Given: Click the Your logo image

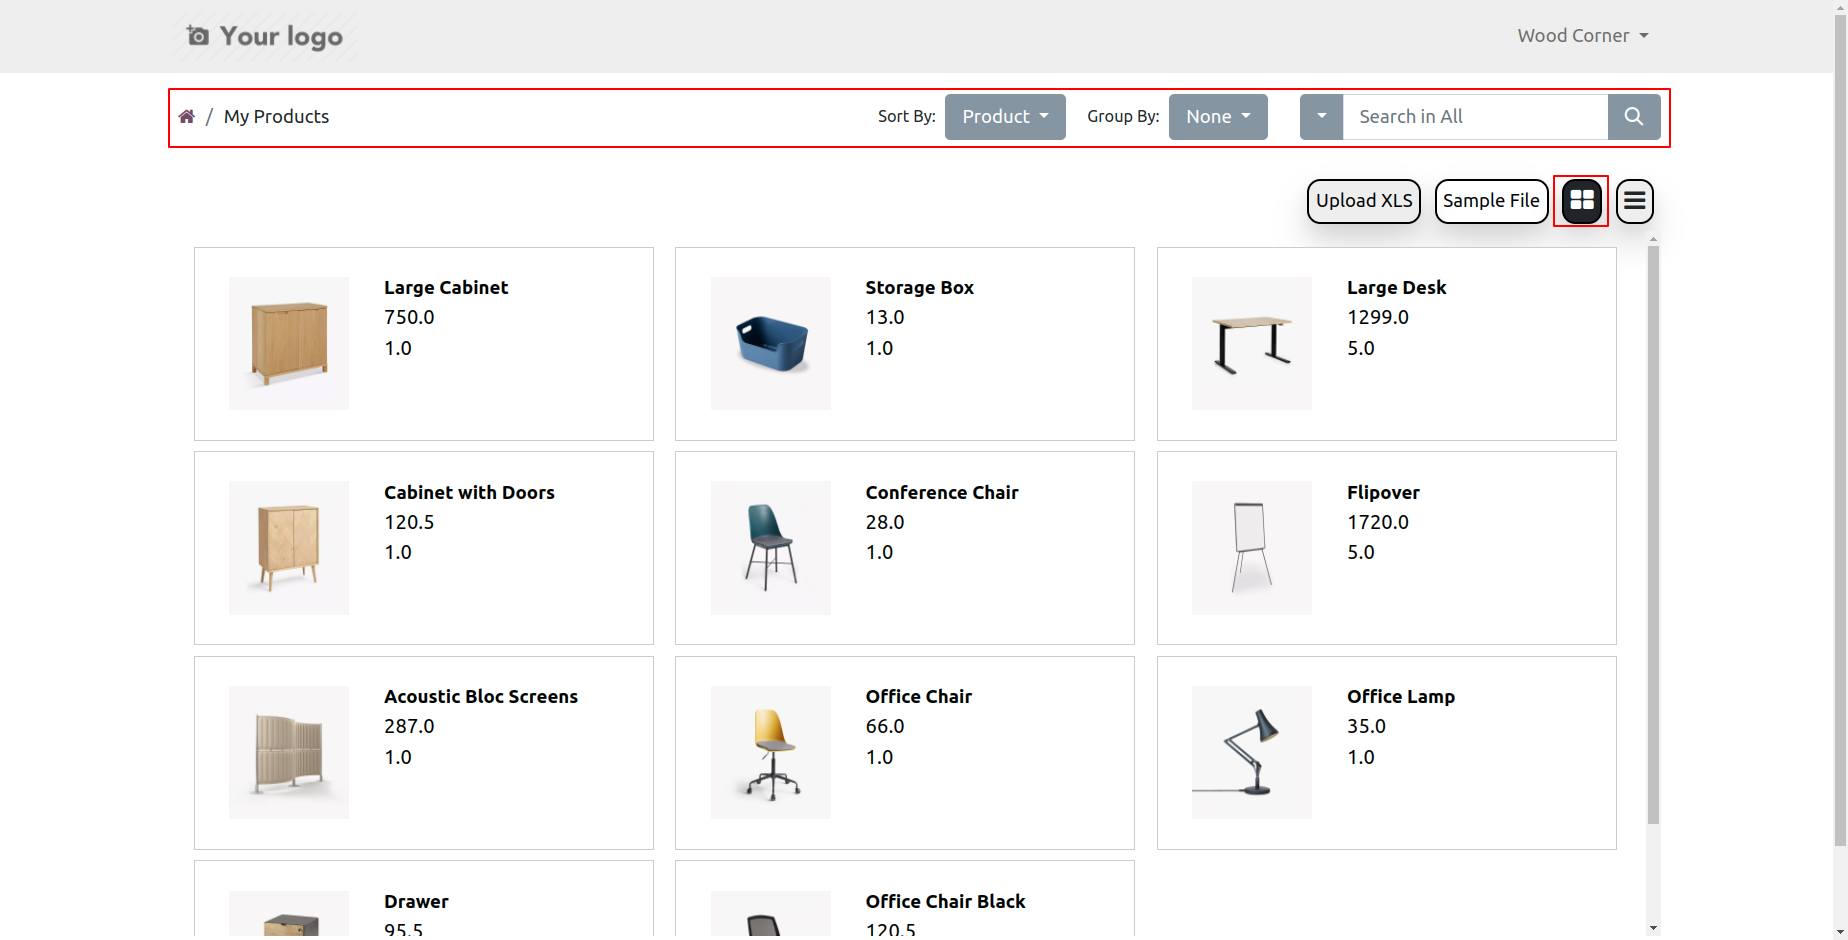Looking at the screenshot, I should (x=265, y=37).
